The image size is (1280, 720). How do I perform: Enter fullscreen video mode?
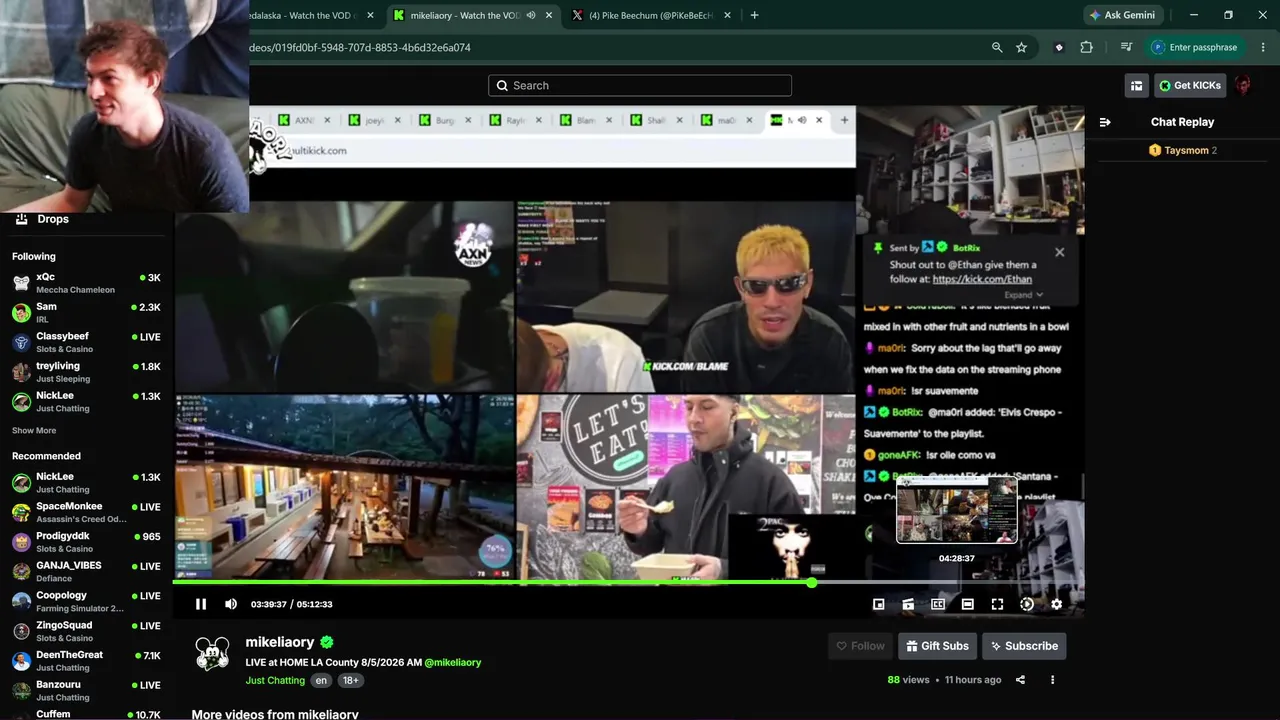[x=997, y=604]
